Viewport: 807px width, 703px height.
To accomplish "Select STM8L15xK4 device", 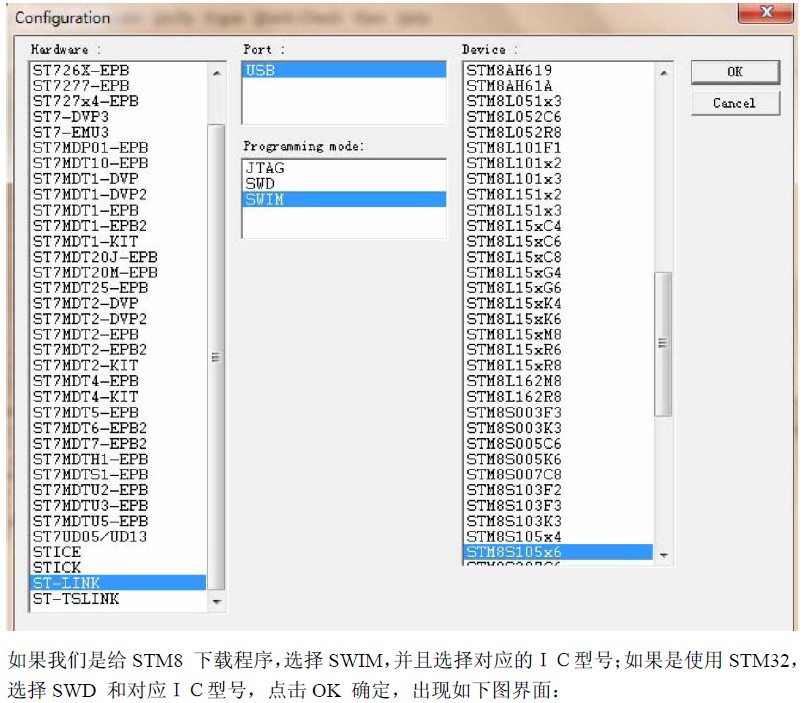I will click(x=558, y=303).
